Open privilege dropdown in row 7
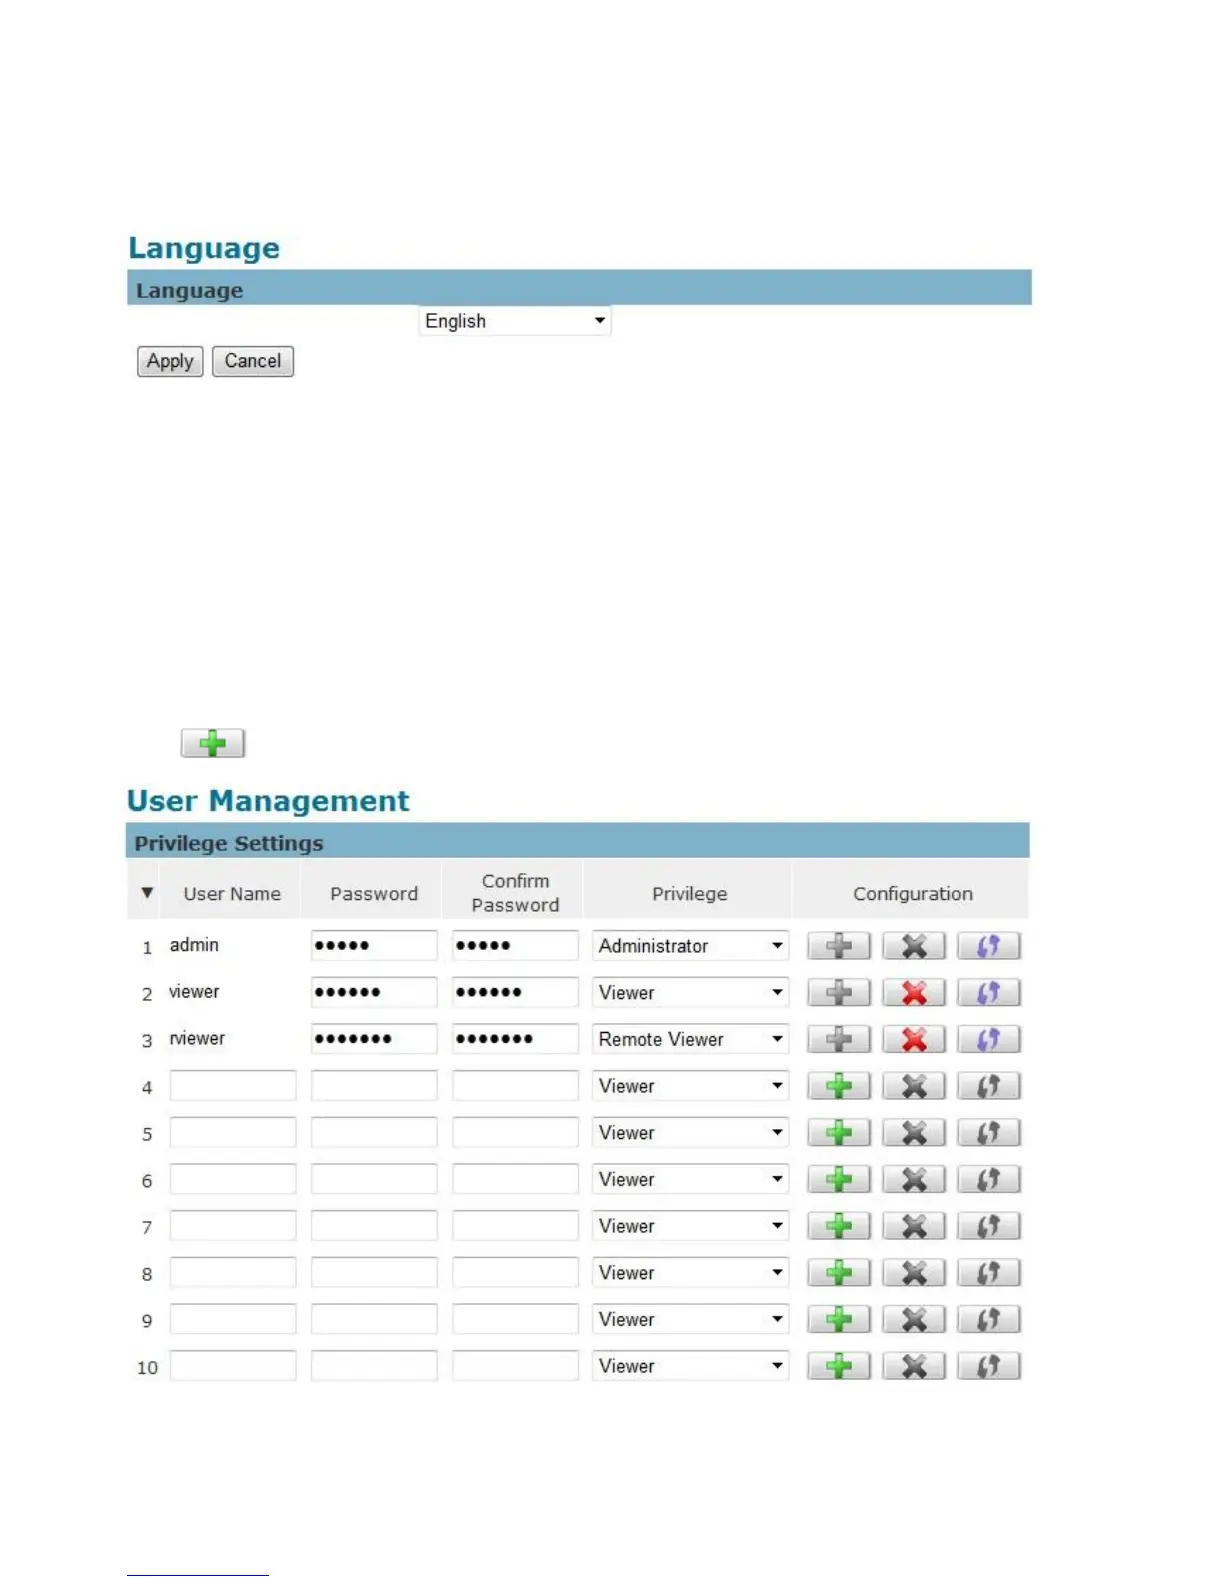Image resolution: width=1224 pixels, height=1584 pixels. pyautogui.click(x=690, y=1226)
